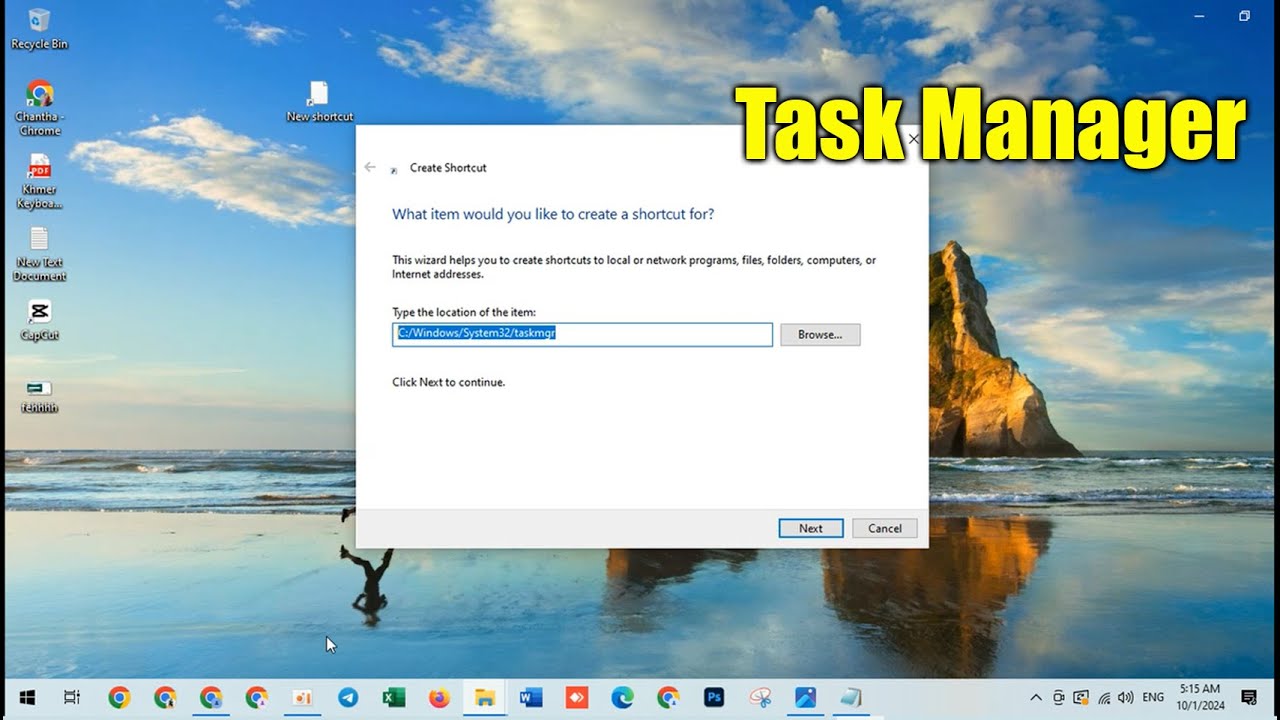1280x720 pixels.
Task: Open Task View from the taskbar
Action: click(x=72, y=698)
